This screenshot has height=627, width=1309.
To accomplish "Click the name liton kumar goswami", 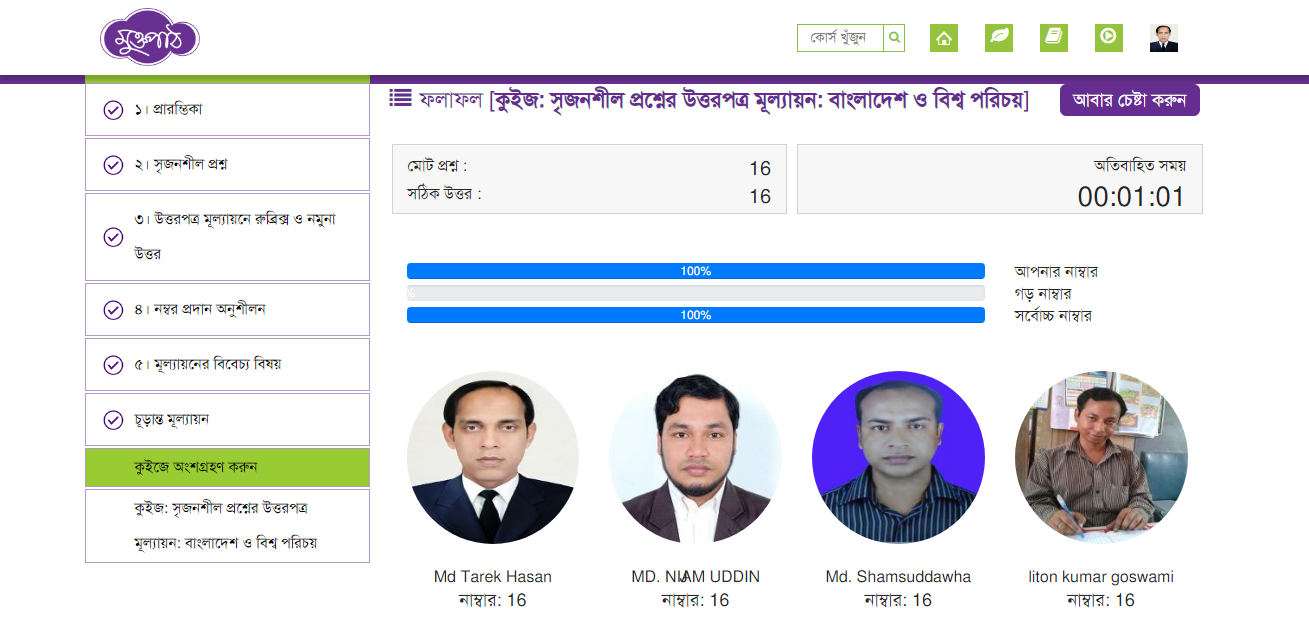I will (x=1101, y=577).
